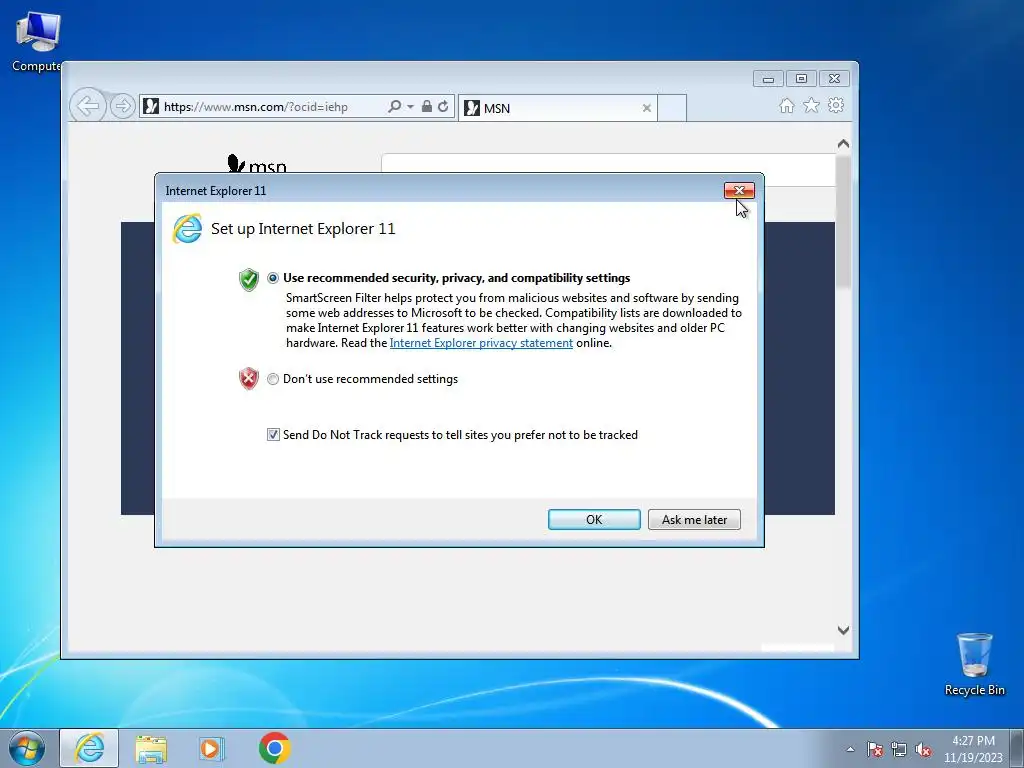1024x768 pixels.
Task: Click the network icon in system tray
Action: 899,749
